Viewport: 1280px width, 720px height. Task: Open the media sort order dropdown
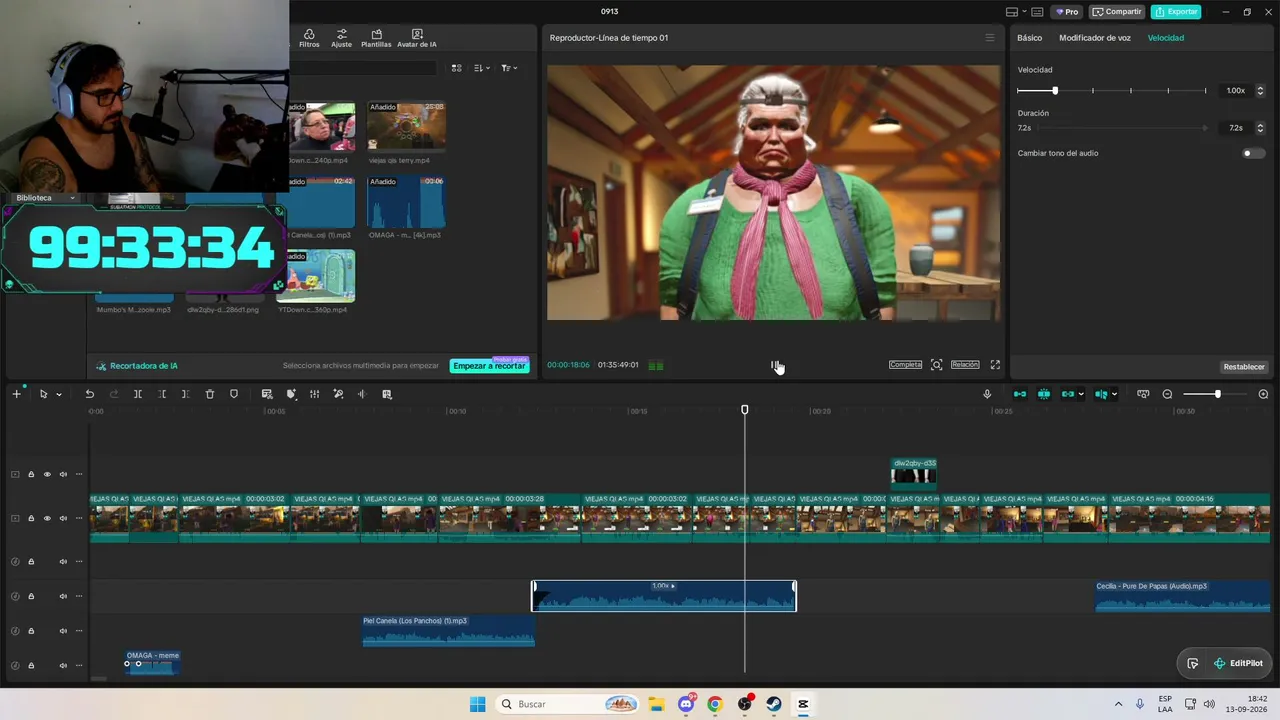click(482, 68)
